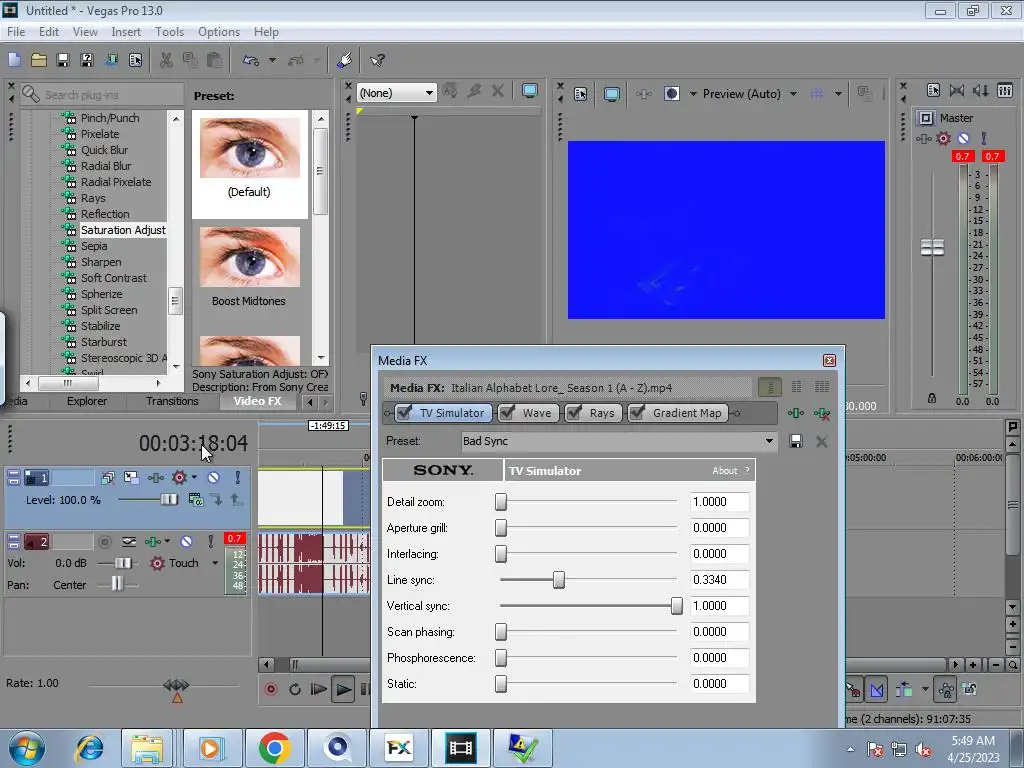Select the Sharpen video effect

pyautogui.click(x=101, y=262)
